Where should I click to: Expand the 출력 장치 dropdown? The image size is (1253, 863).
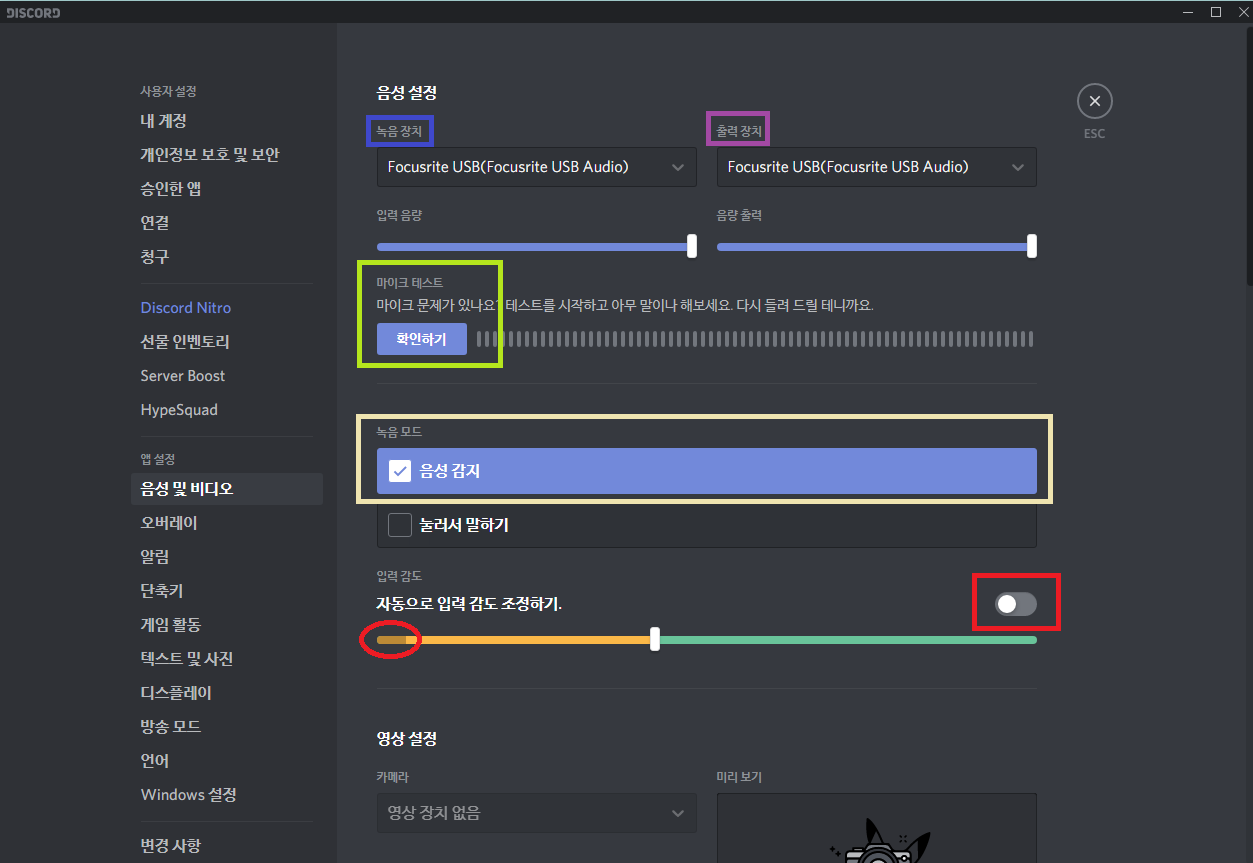tap(876, 166)
